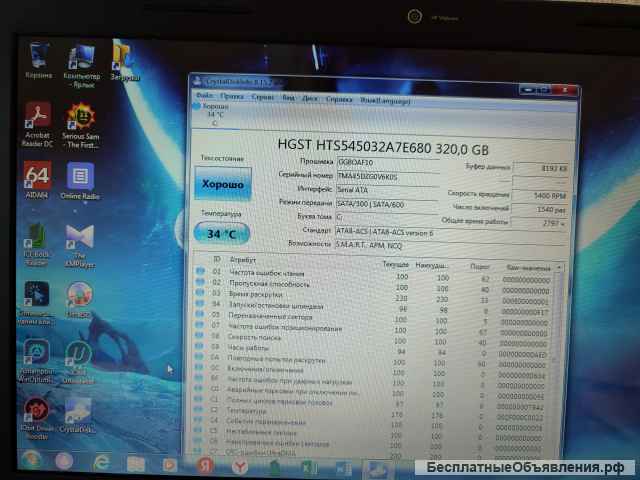The width and height of the screenshot is (640, 480).
Task: Launch the red Yandex taskbar icon
Action: tap(205, 465)
